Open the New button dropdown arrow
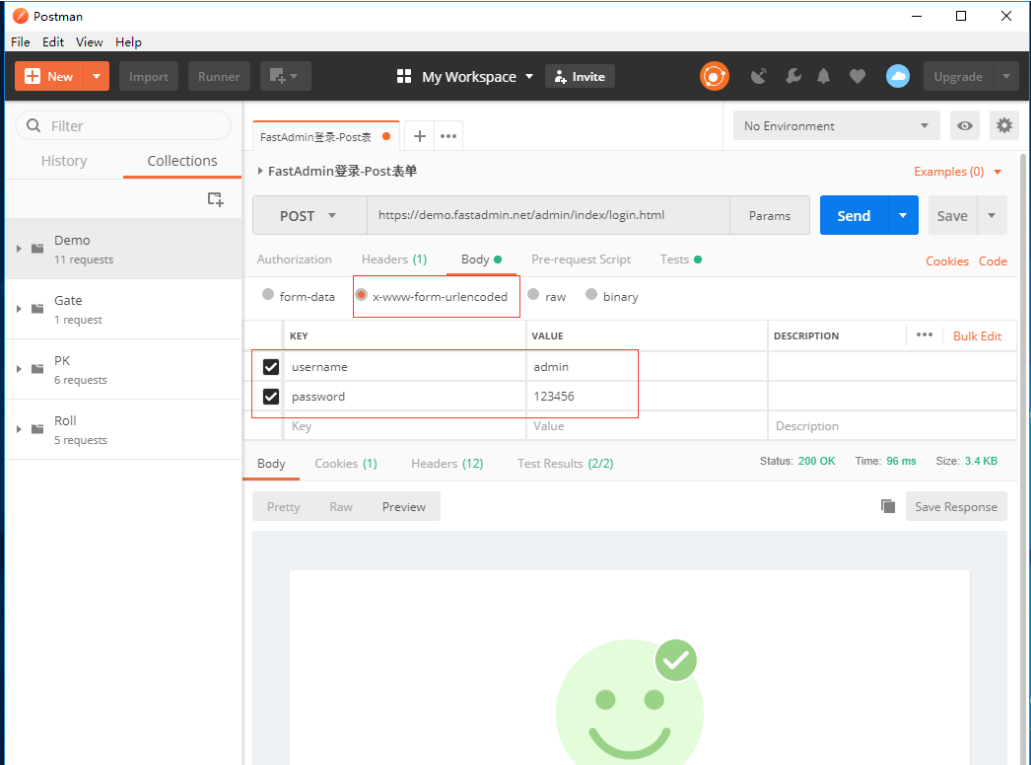Screen dimensions: 1031x765 [x=97, y=76]
